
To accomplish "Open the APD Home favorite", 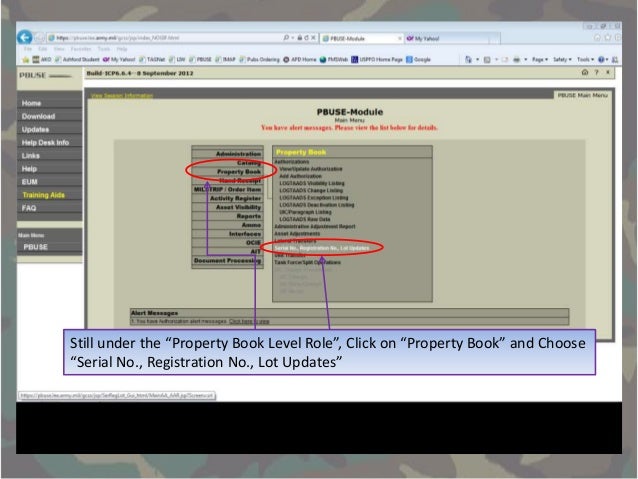I will coord(300,59).
